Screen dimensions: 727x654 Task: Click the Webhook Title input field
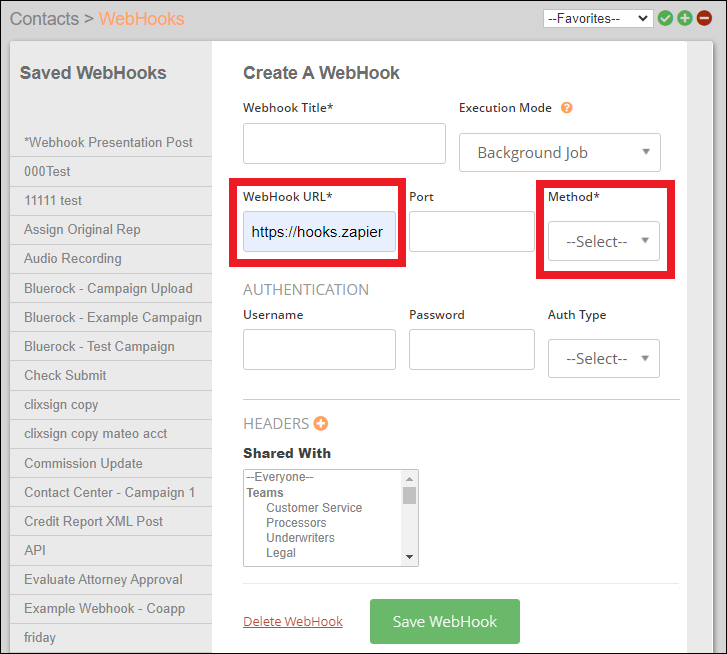(x=344, y=143)
